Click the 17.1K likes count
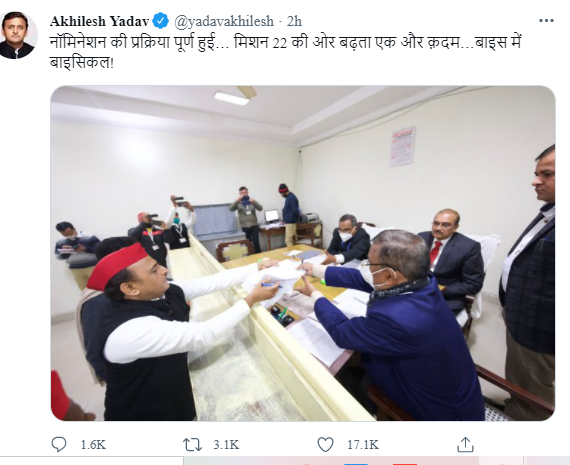The width and height of the screenshot is (570, 465). click(x=363, y=445)
